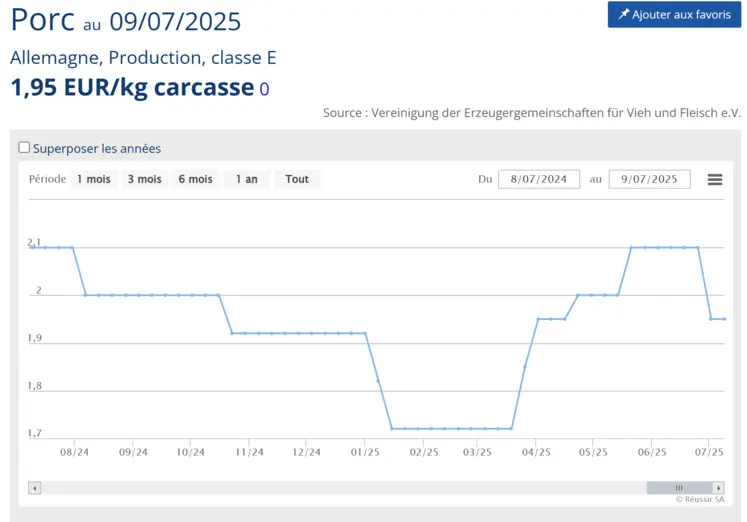Click the 1,95 EUR/kg carcasse price
747x522 pixels.
coord(132,88)
